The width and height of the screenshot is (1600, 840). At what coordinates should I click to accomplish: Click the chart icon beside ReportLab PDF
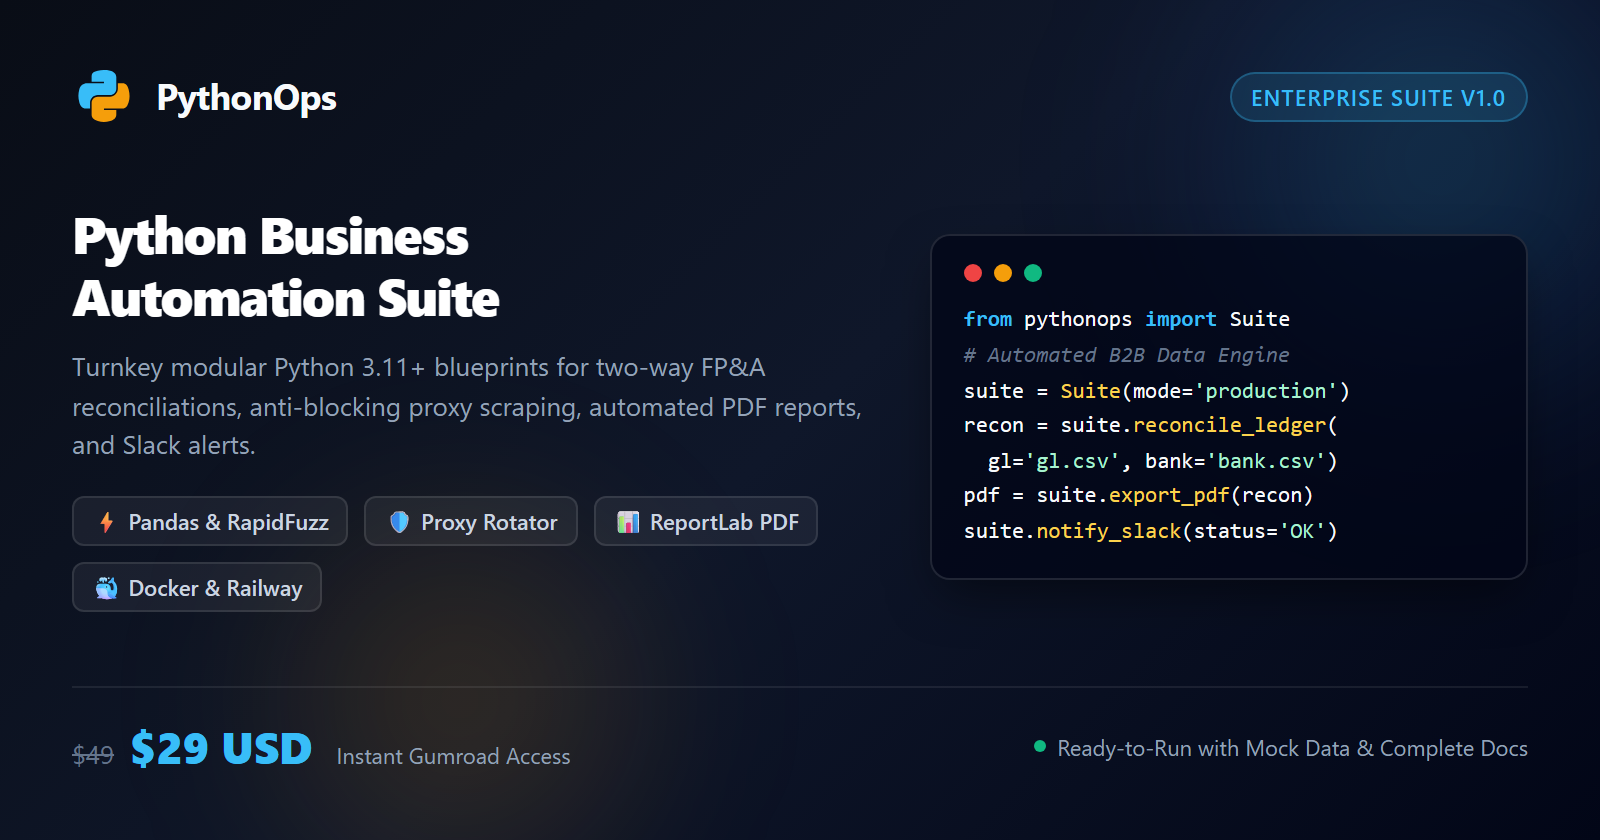click(628, 522)
